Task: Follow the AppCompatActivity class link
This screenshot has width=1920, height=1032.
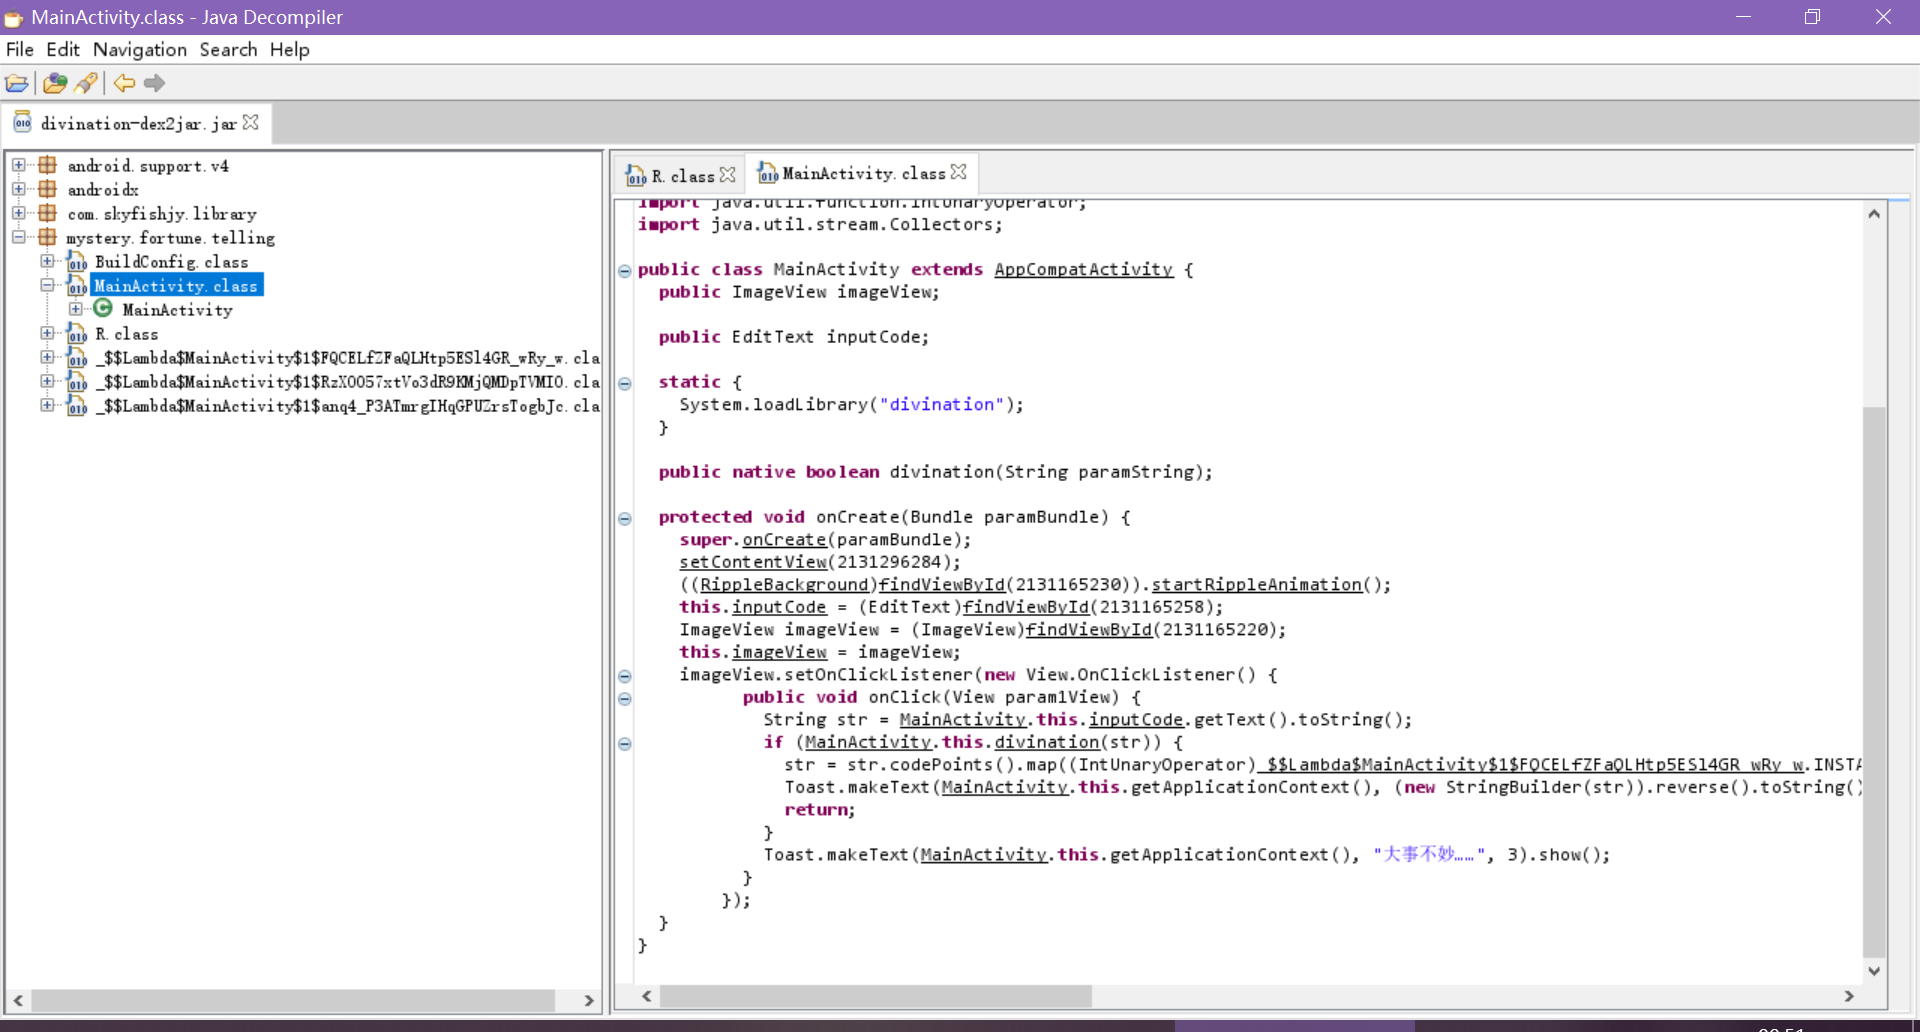Action: (1084, 269)
